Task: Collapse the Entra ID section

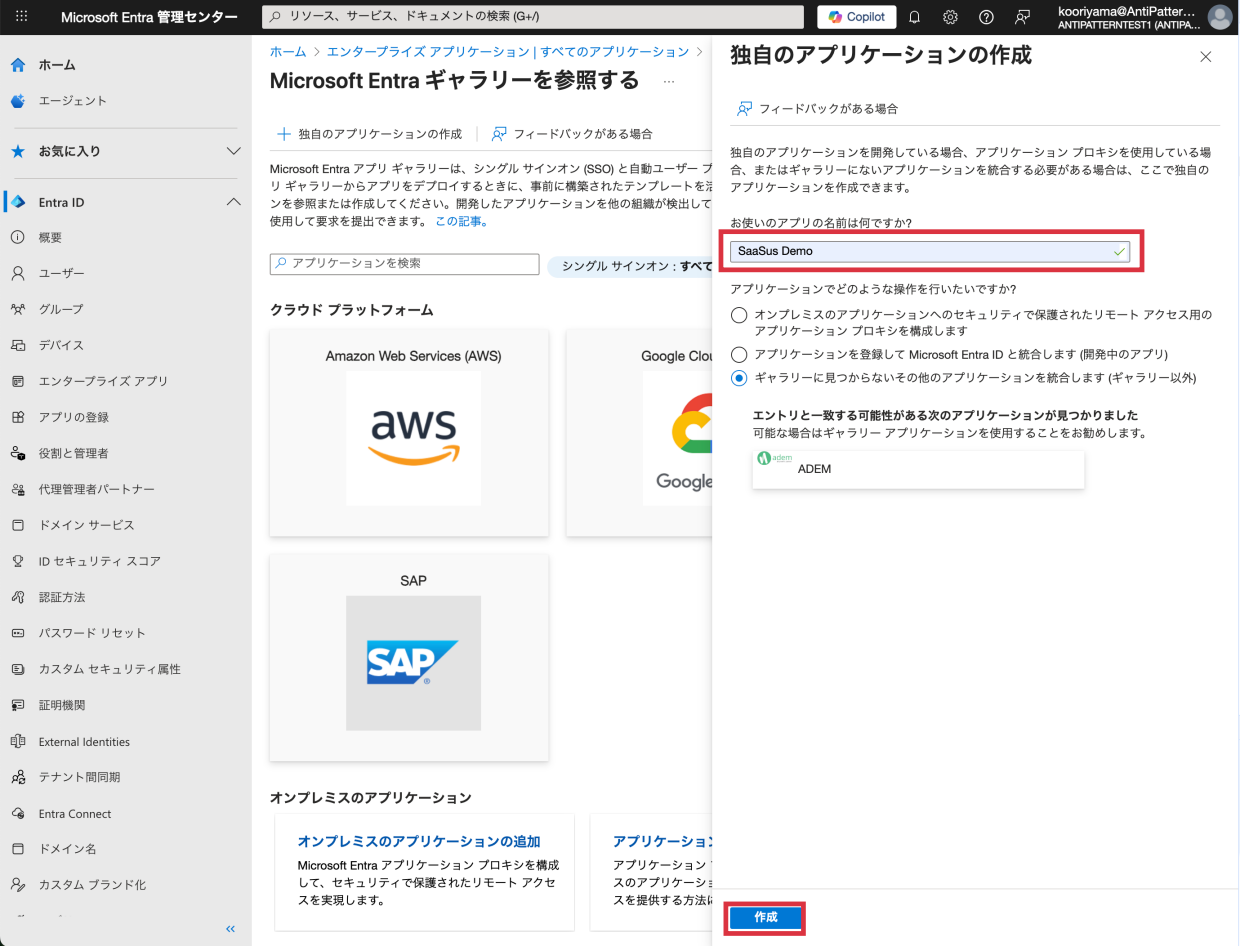Action: [234, 202]
